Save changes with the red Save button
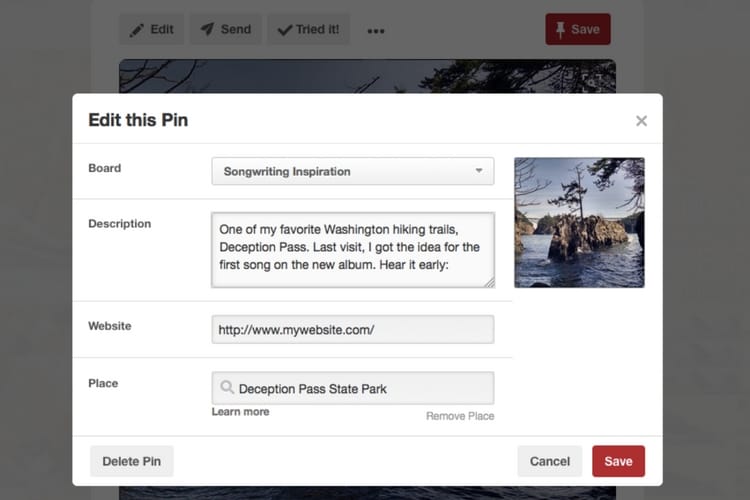Image resolution: width=750 pixels, height=500 pixels. coord(618,461)
